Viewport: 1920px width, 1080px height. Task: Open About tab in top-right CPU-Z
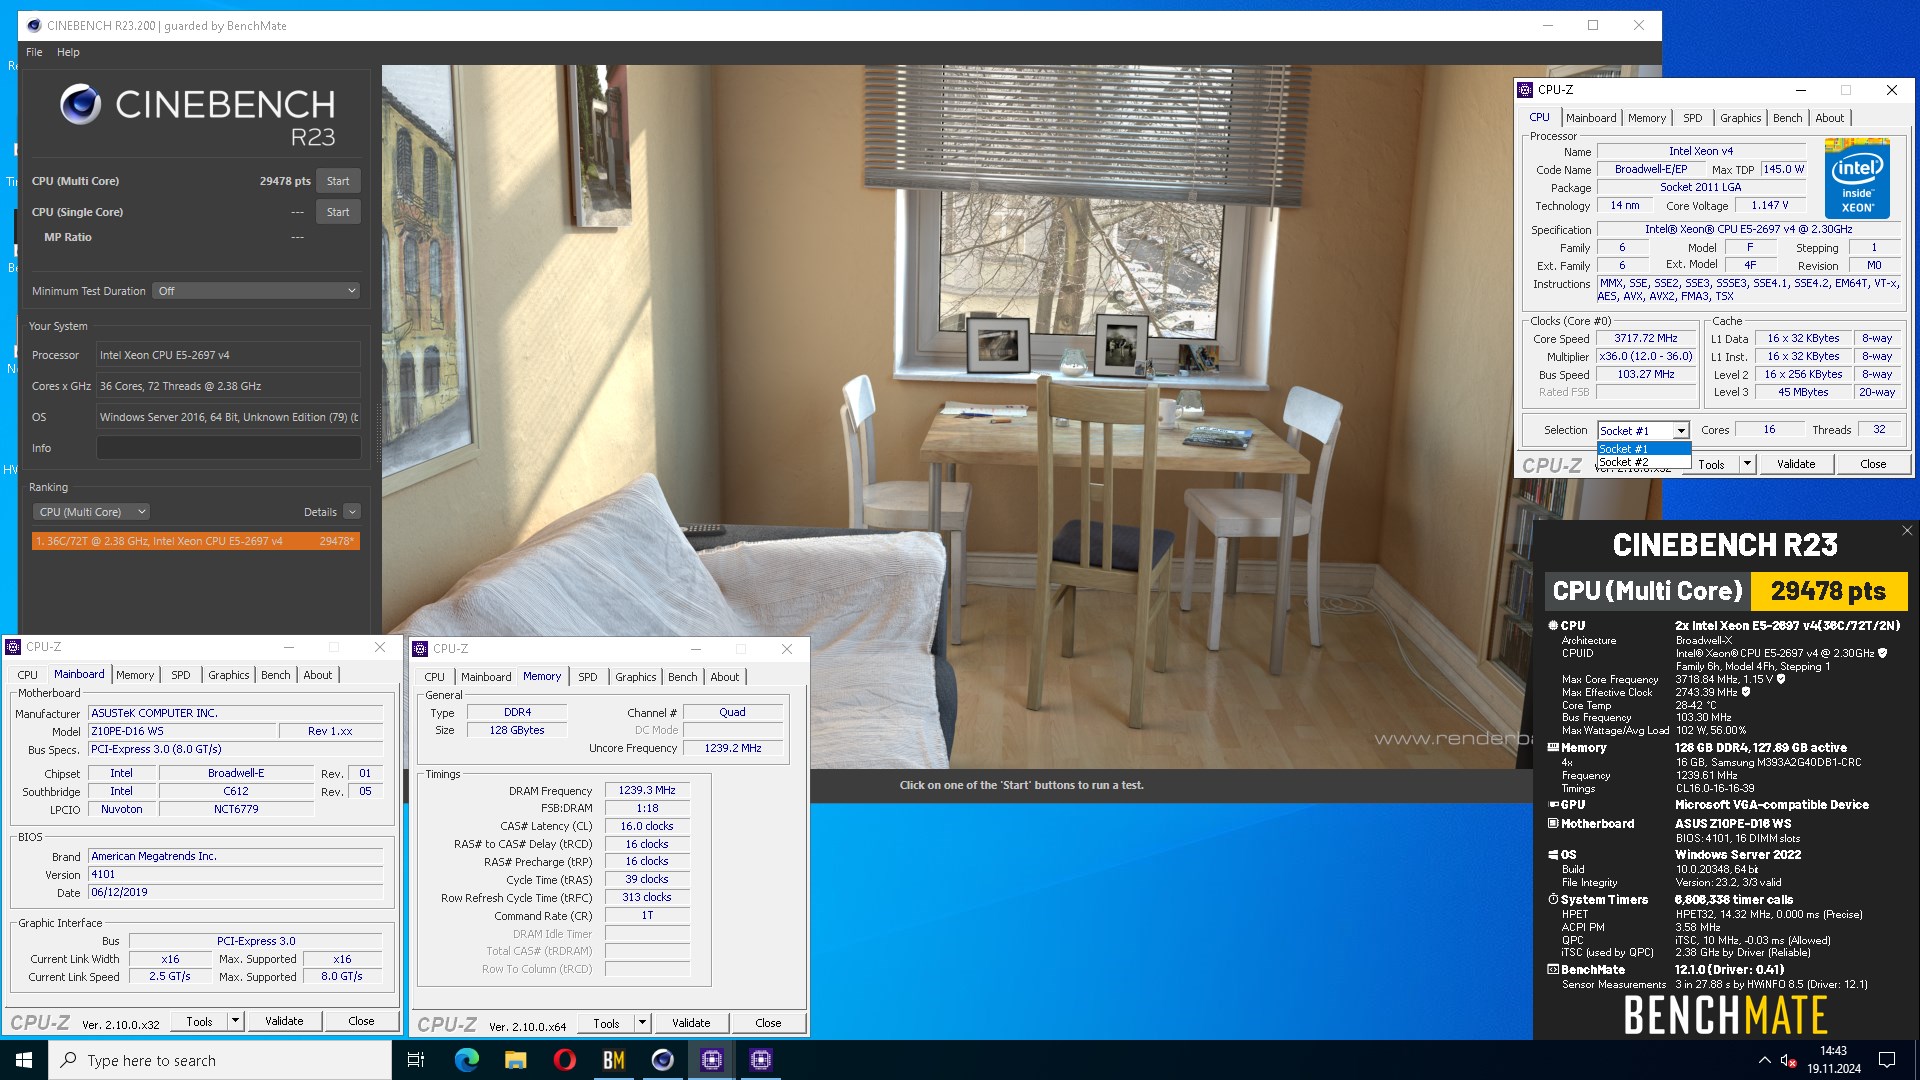tap(1829, 118)
